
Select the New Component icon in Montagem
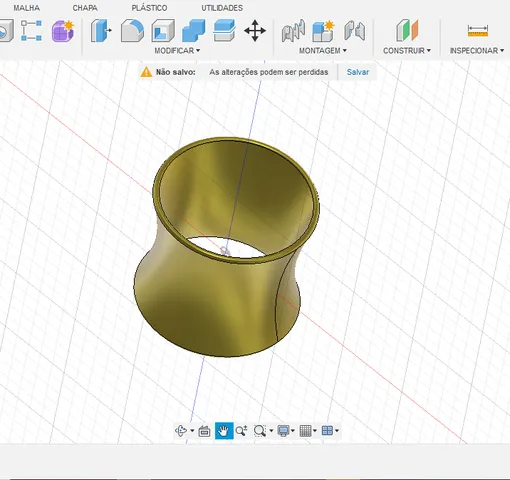tap(323, 31)
